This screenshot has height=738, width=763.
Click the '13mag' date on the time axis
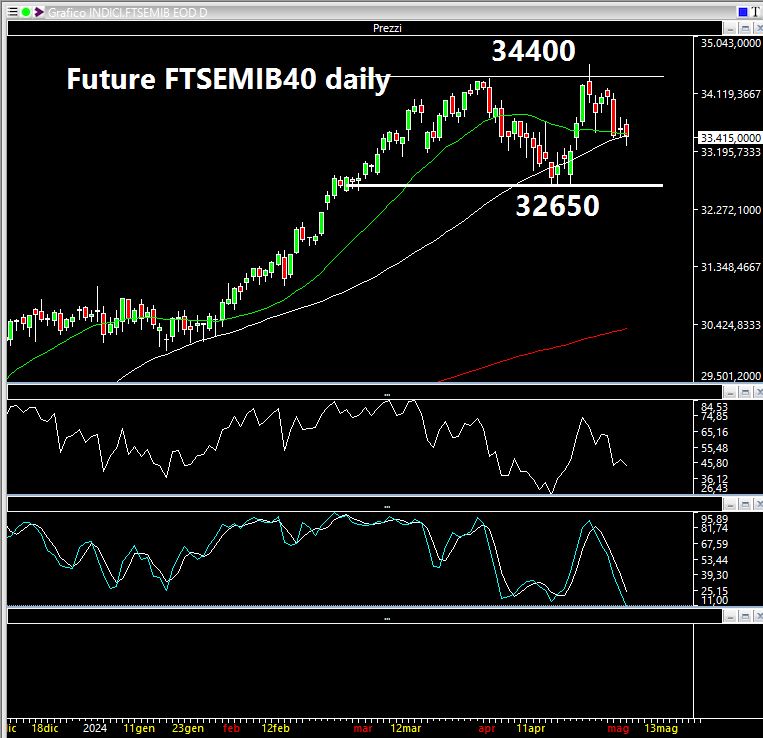(x=661, y=728)
